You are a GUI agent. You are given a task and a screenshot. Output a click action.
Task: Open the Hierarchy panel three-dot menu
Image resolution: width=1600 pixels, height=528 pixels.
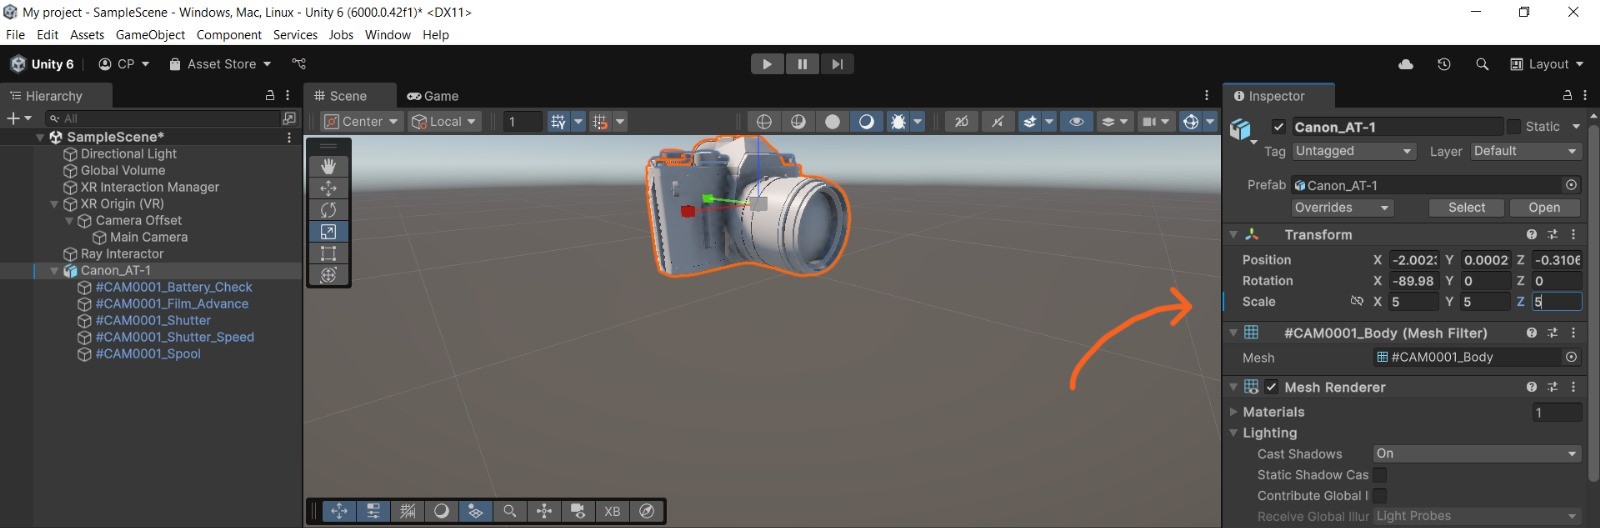pos(288,96)
